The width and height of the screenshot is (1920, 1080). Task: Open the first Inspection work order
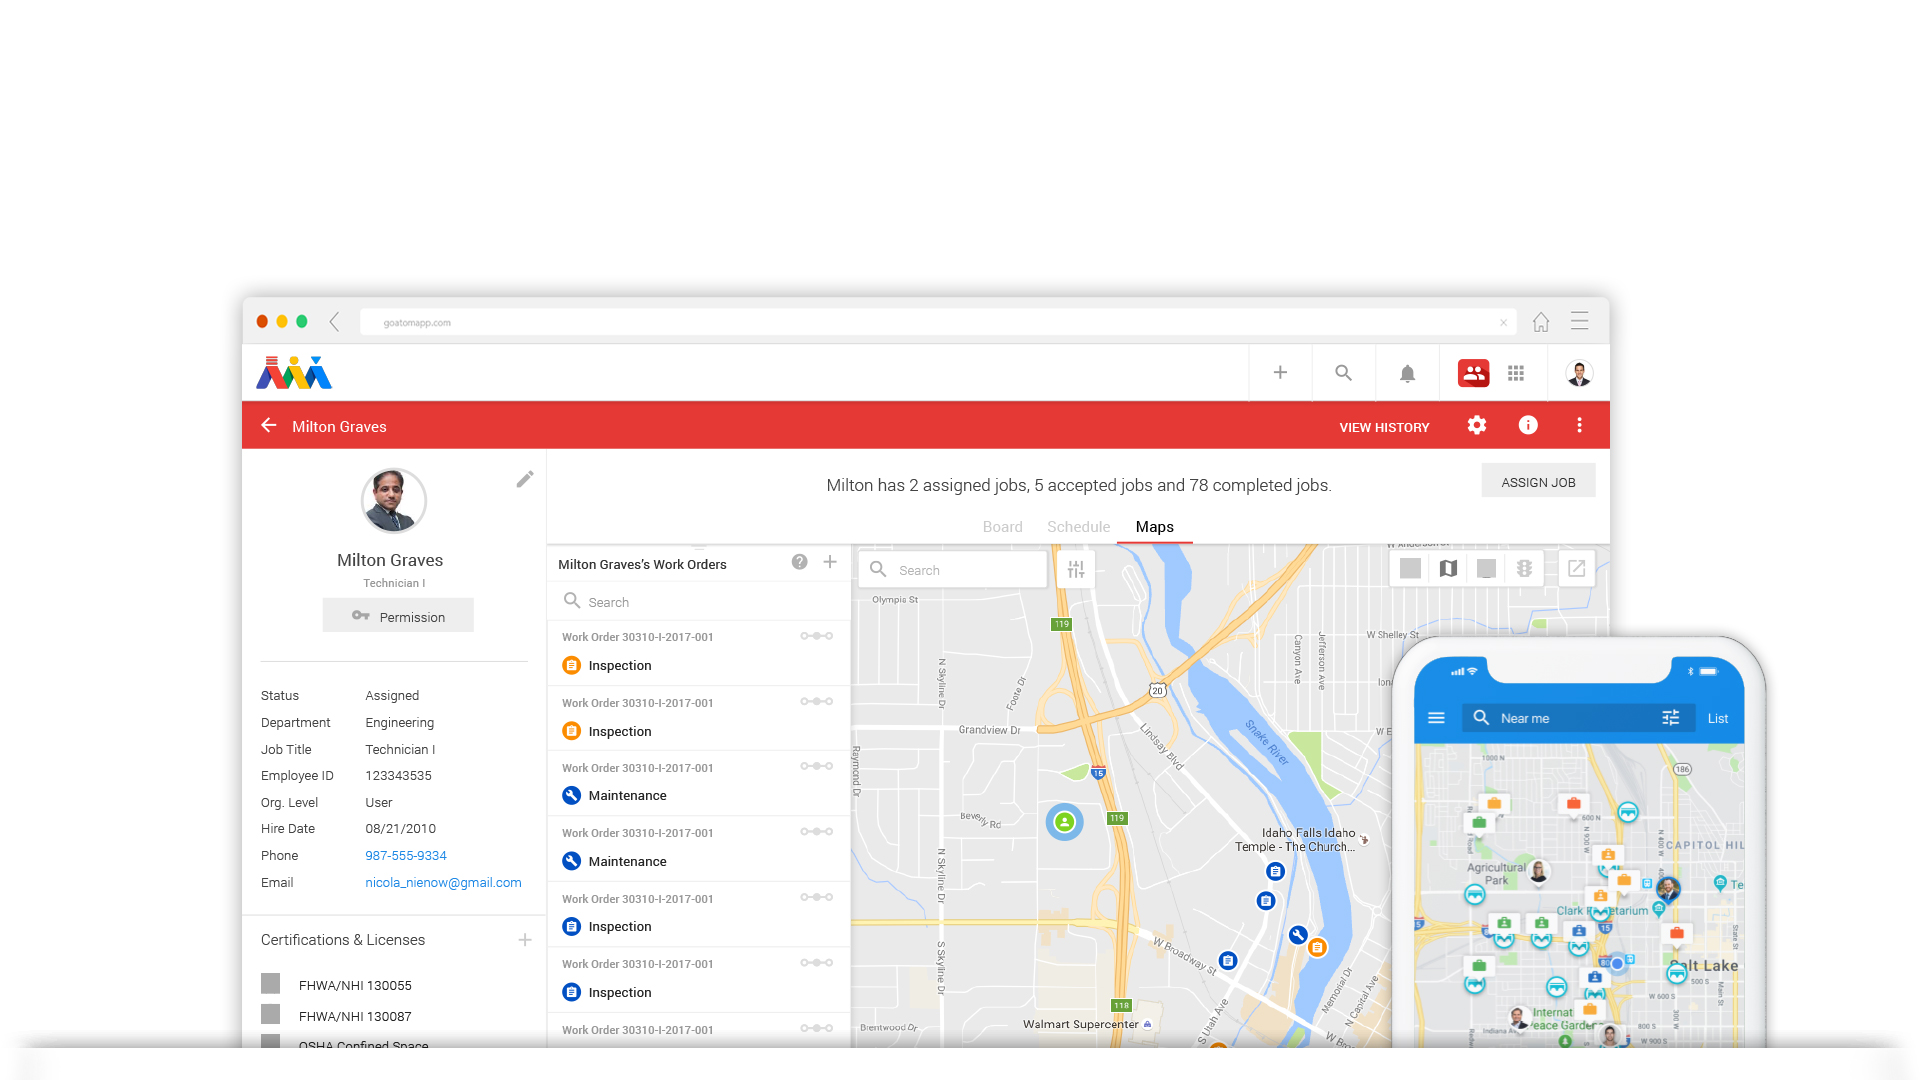click(x=699, y=653)
